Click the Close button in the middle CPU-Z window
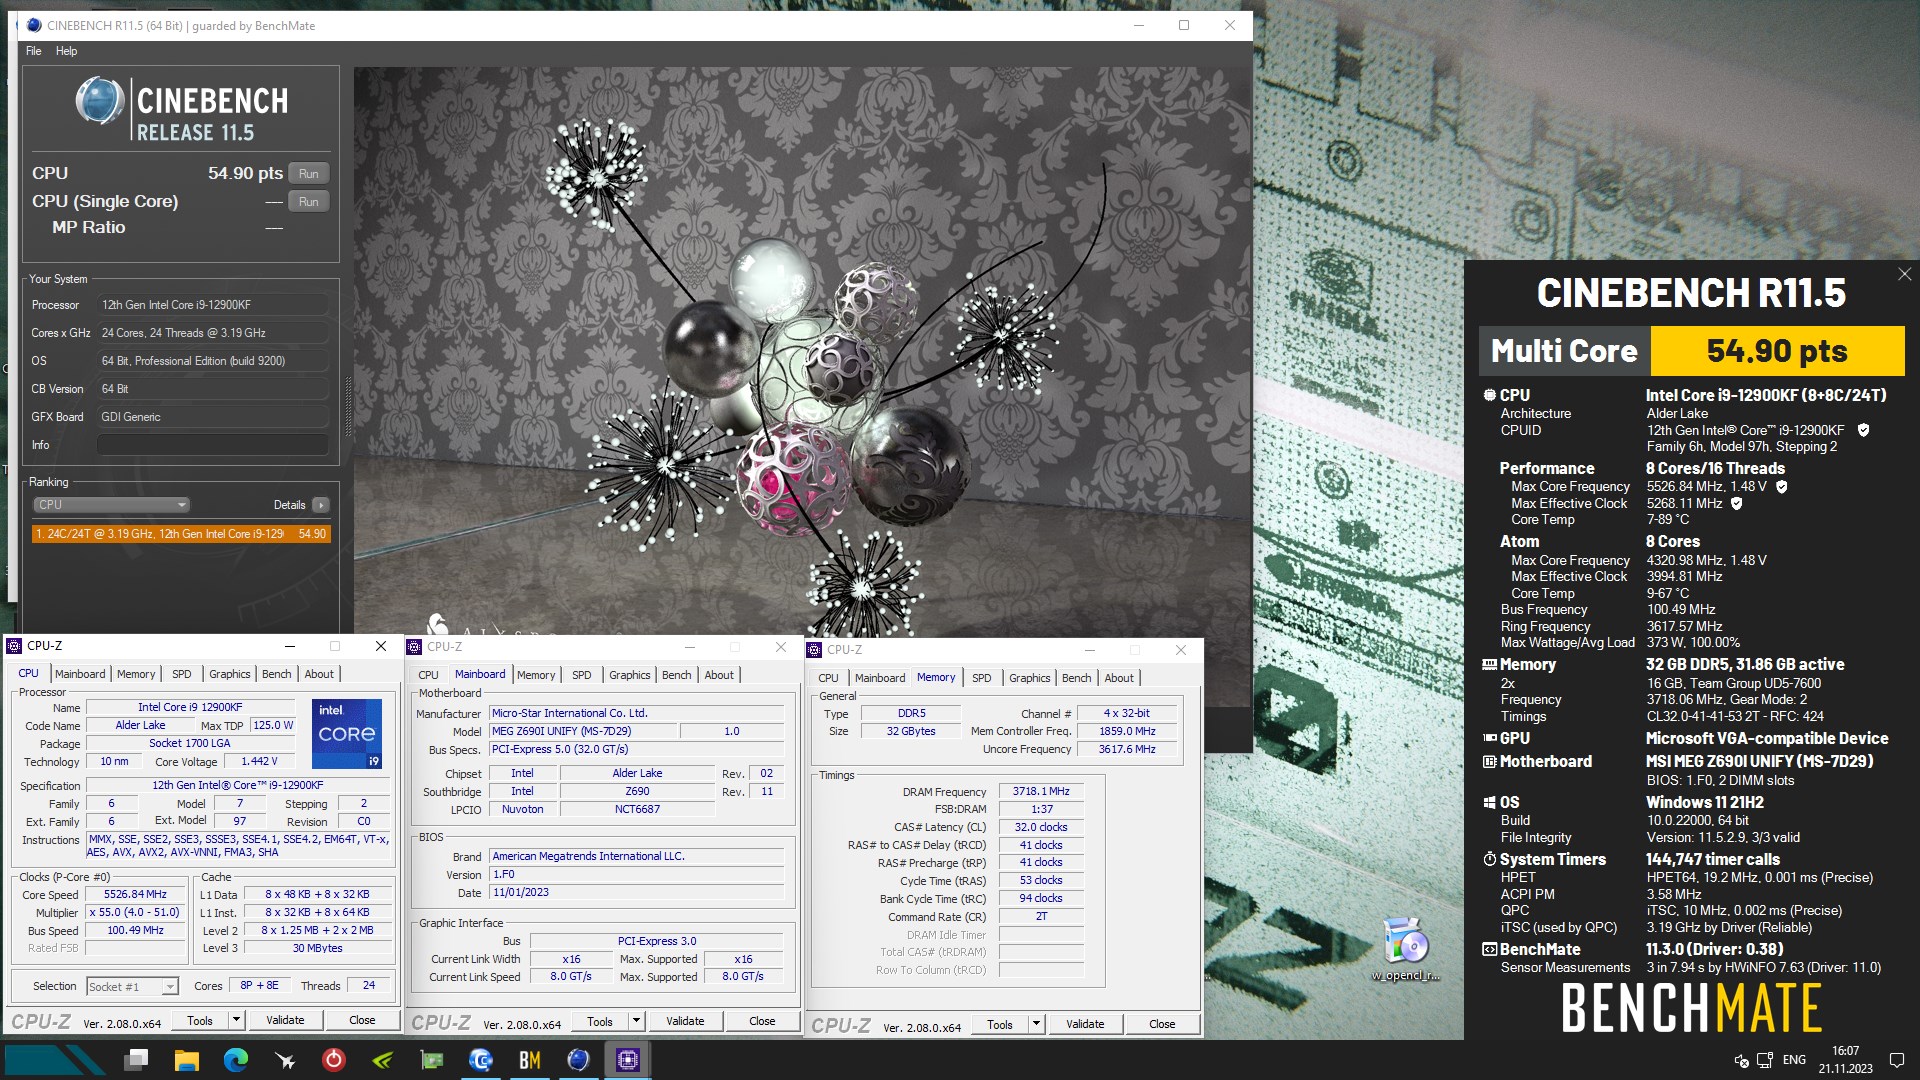The image size is (1920, 1080). click(x=762, y=1021)
